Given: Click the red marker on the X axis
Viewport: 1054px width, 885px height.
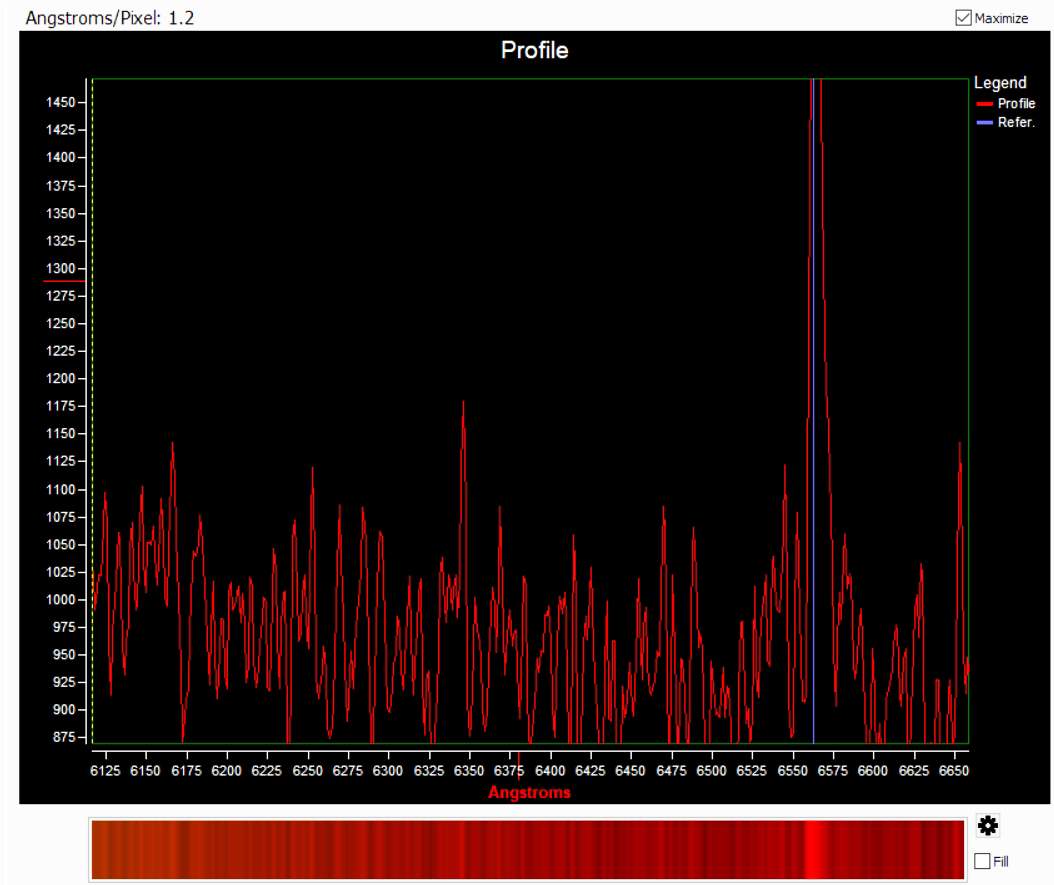Looking at the screenshot, I should [519, 757].
